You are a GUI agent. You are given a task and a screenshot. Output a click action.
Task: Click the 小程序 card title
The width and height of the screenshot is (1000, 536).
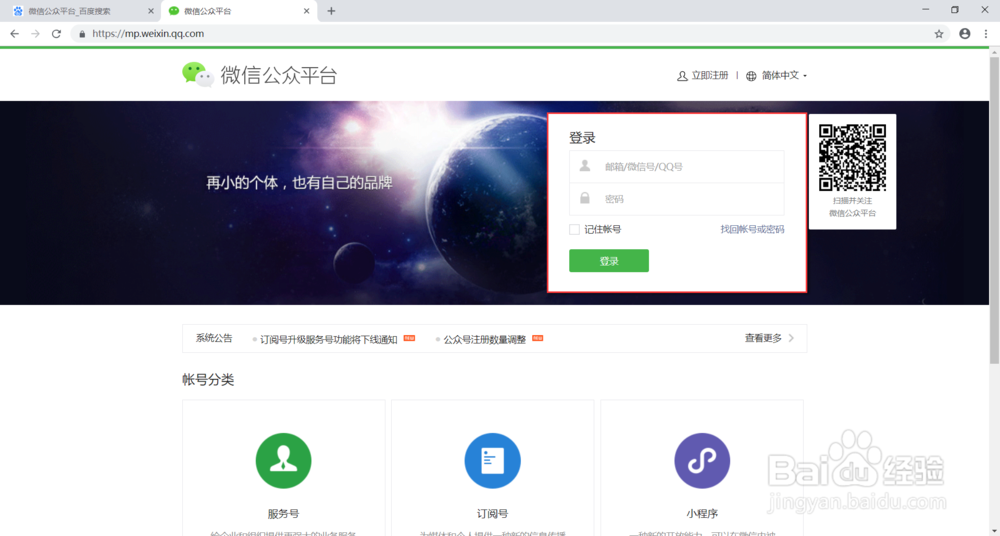coord(702,514)
